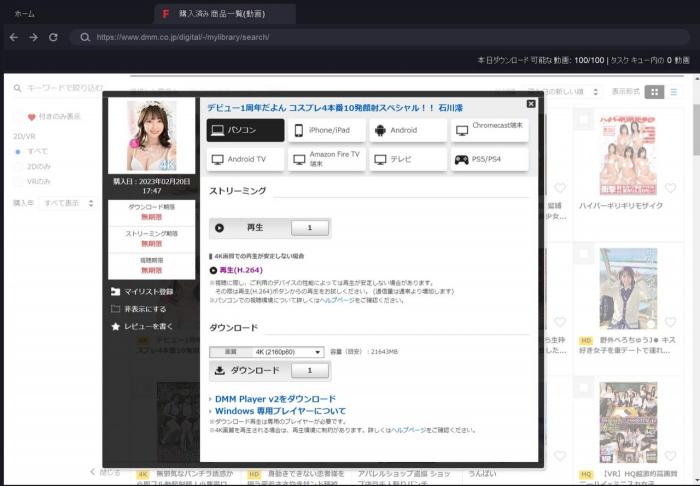
Task: Click 非表示にする in the side panel
Action: tap(145, 309)
